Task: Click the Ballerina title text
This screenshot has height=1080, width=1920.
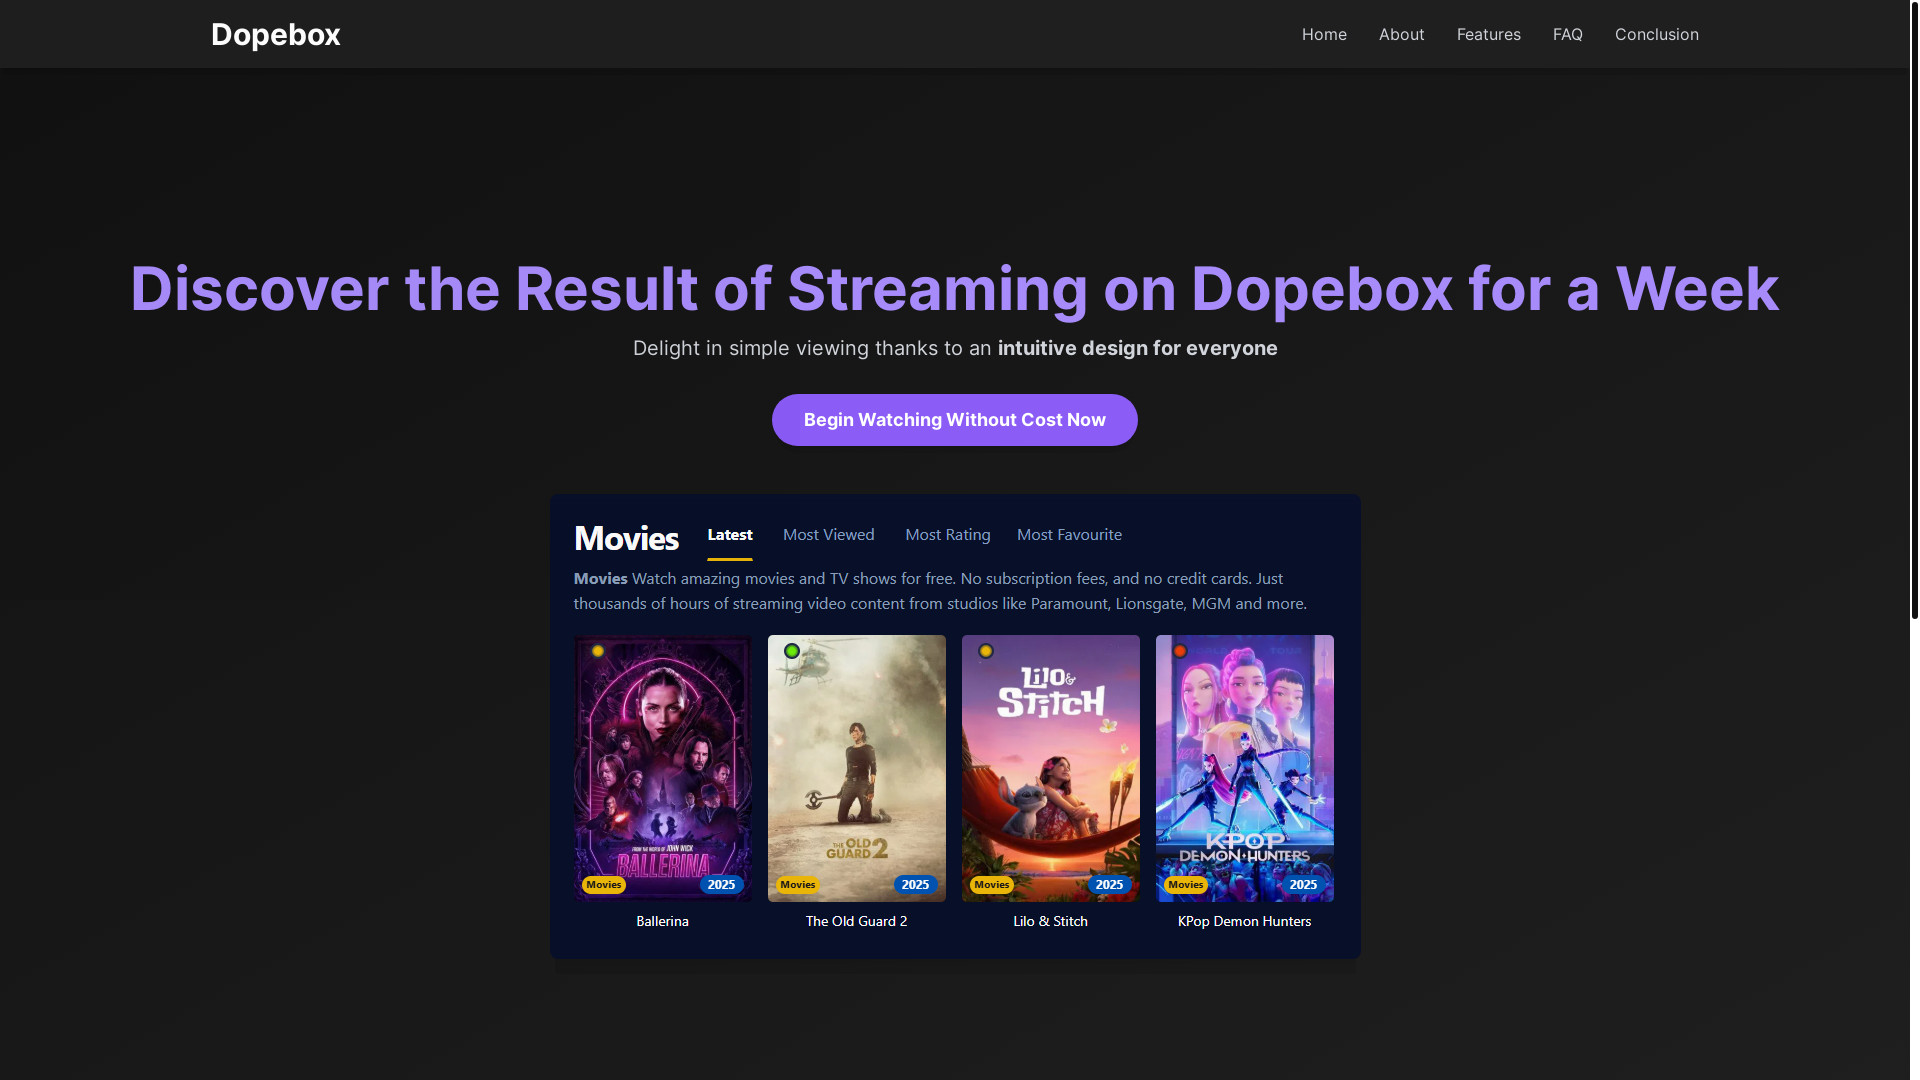Action: click(x=662, y=921)
